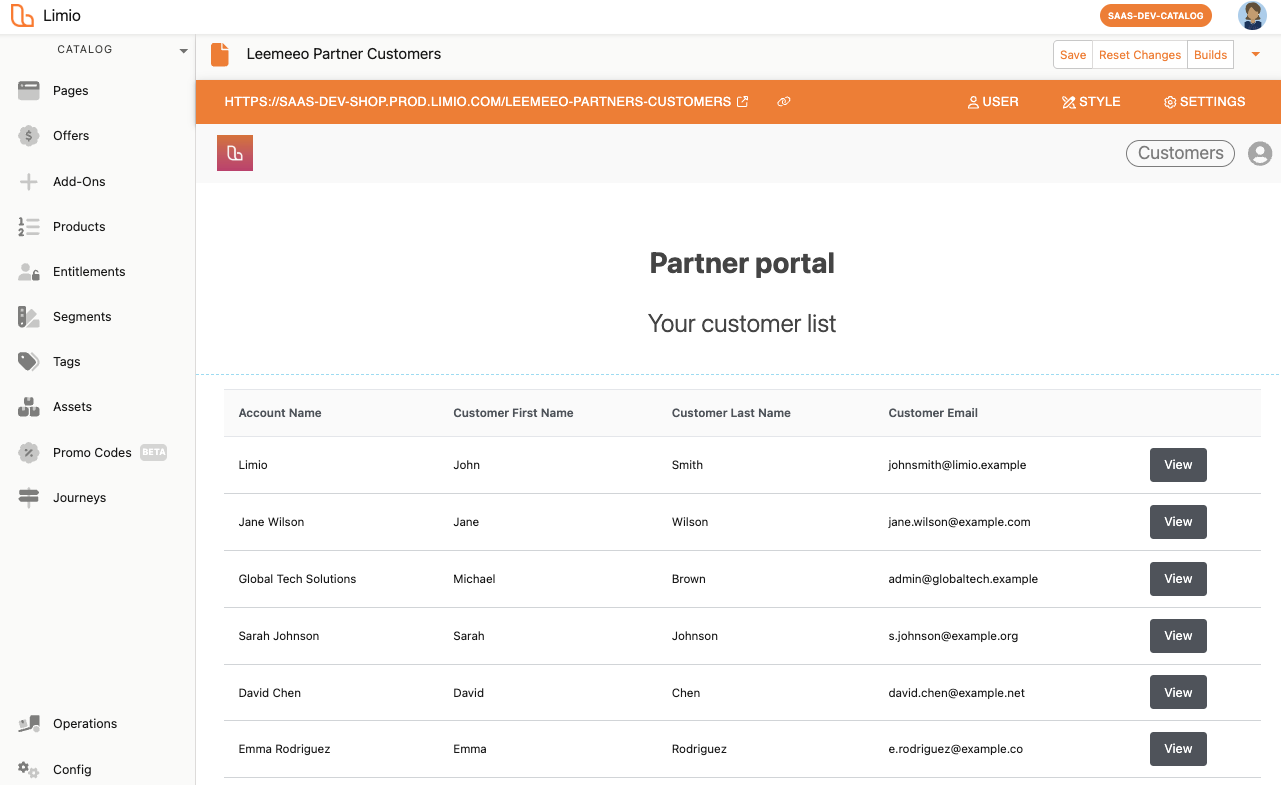The height and width of the screenshot is (785, 1281).
Task: Click the copy link chain icon
Action: click(784, 102)
